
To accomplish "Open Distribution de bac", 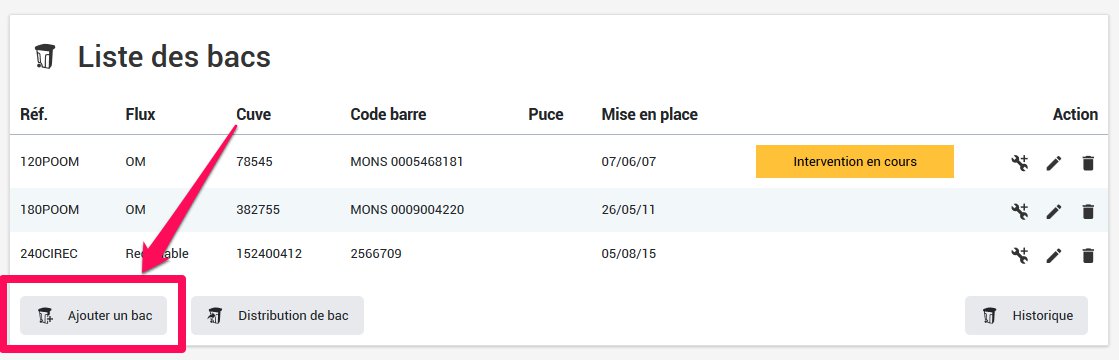I will (278, 315).
